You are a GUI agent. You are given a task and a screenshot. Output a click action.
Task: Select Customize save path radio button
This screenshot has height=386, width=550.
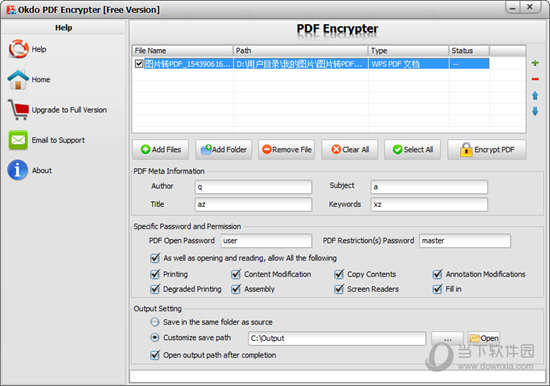(x=154, y=338)
